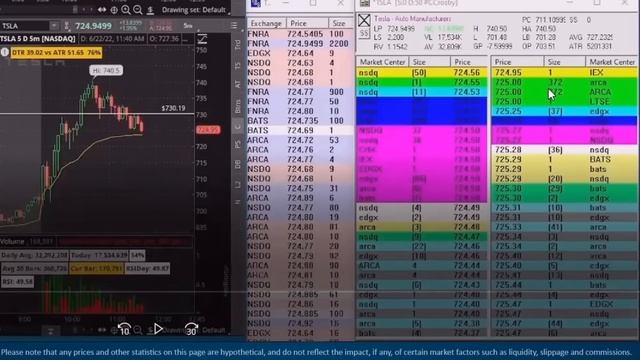Viewport: 640px width, 360px height.
Task: Click the DTR 39.02 vs ATR 51.65 label
Action: click(56, 52)
